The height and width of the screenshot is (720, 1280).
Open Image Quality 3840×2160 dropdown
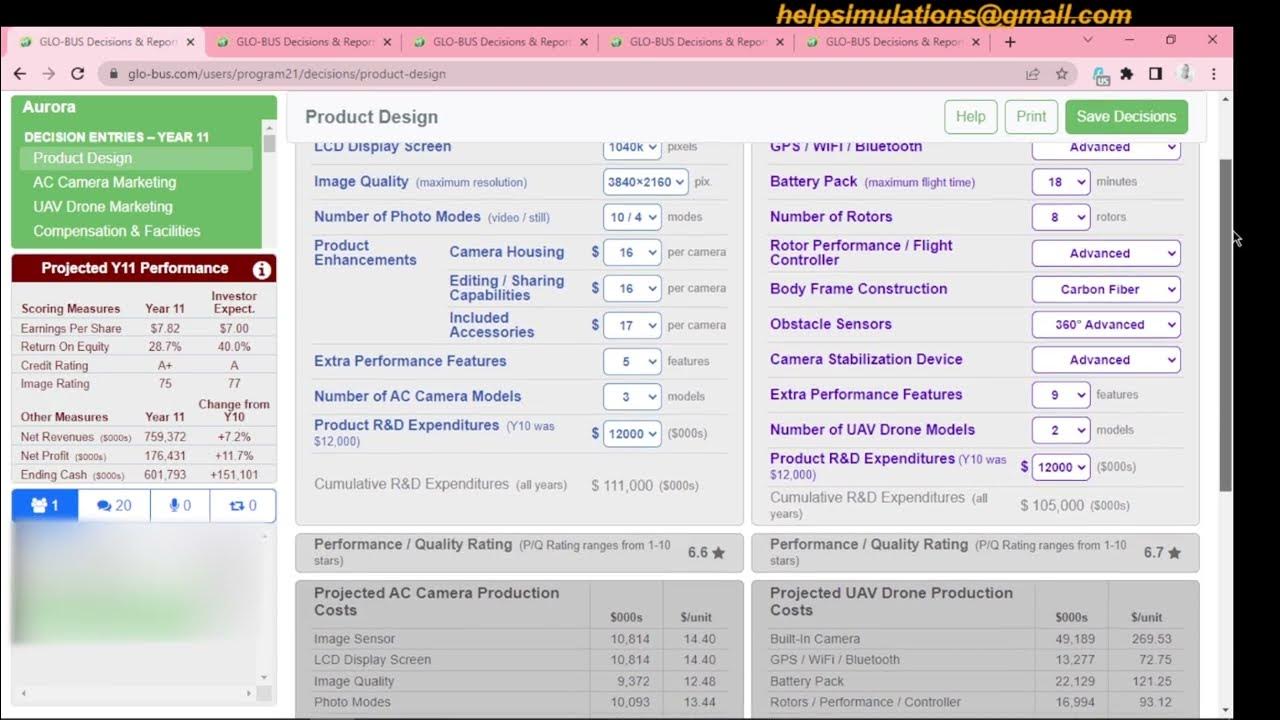646,182
